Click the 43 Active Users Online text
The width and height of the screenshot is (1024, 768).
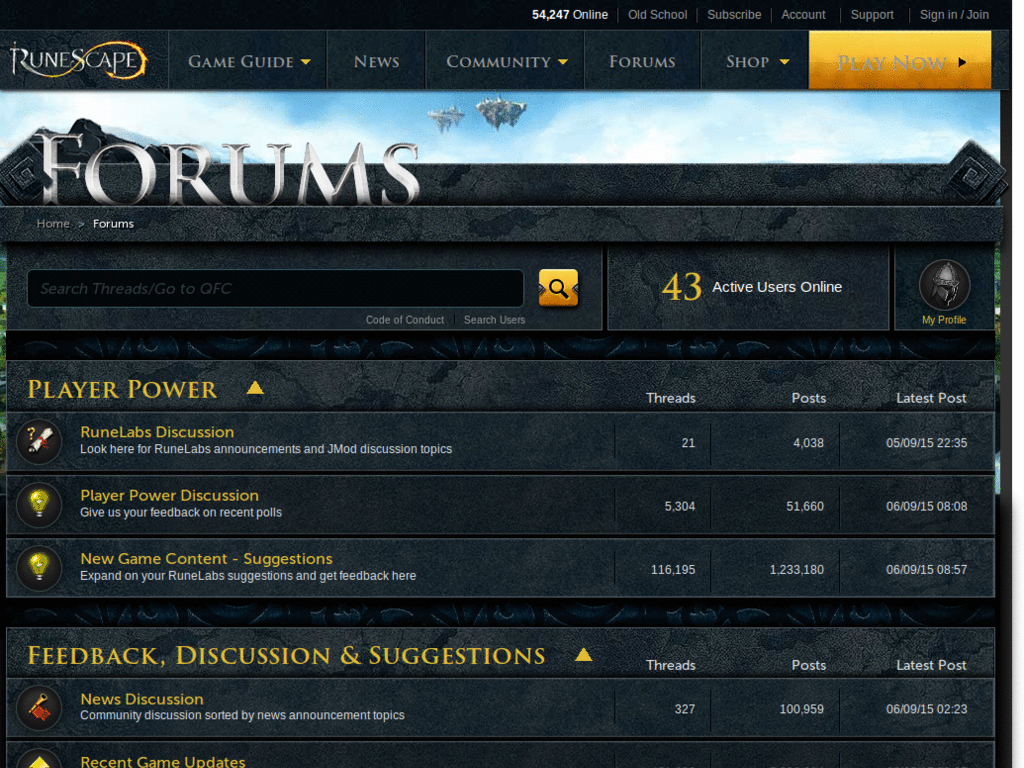752,287
